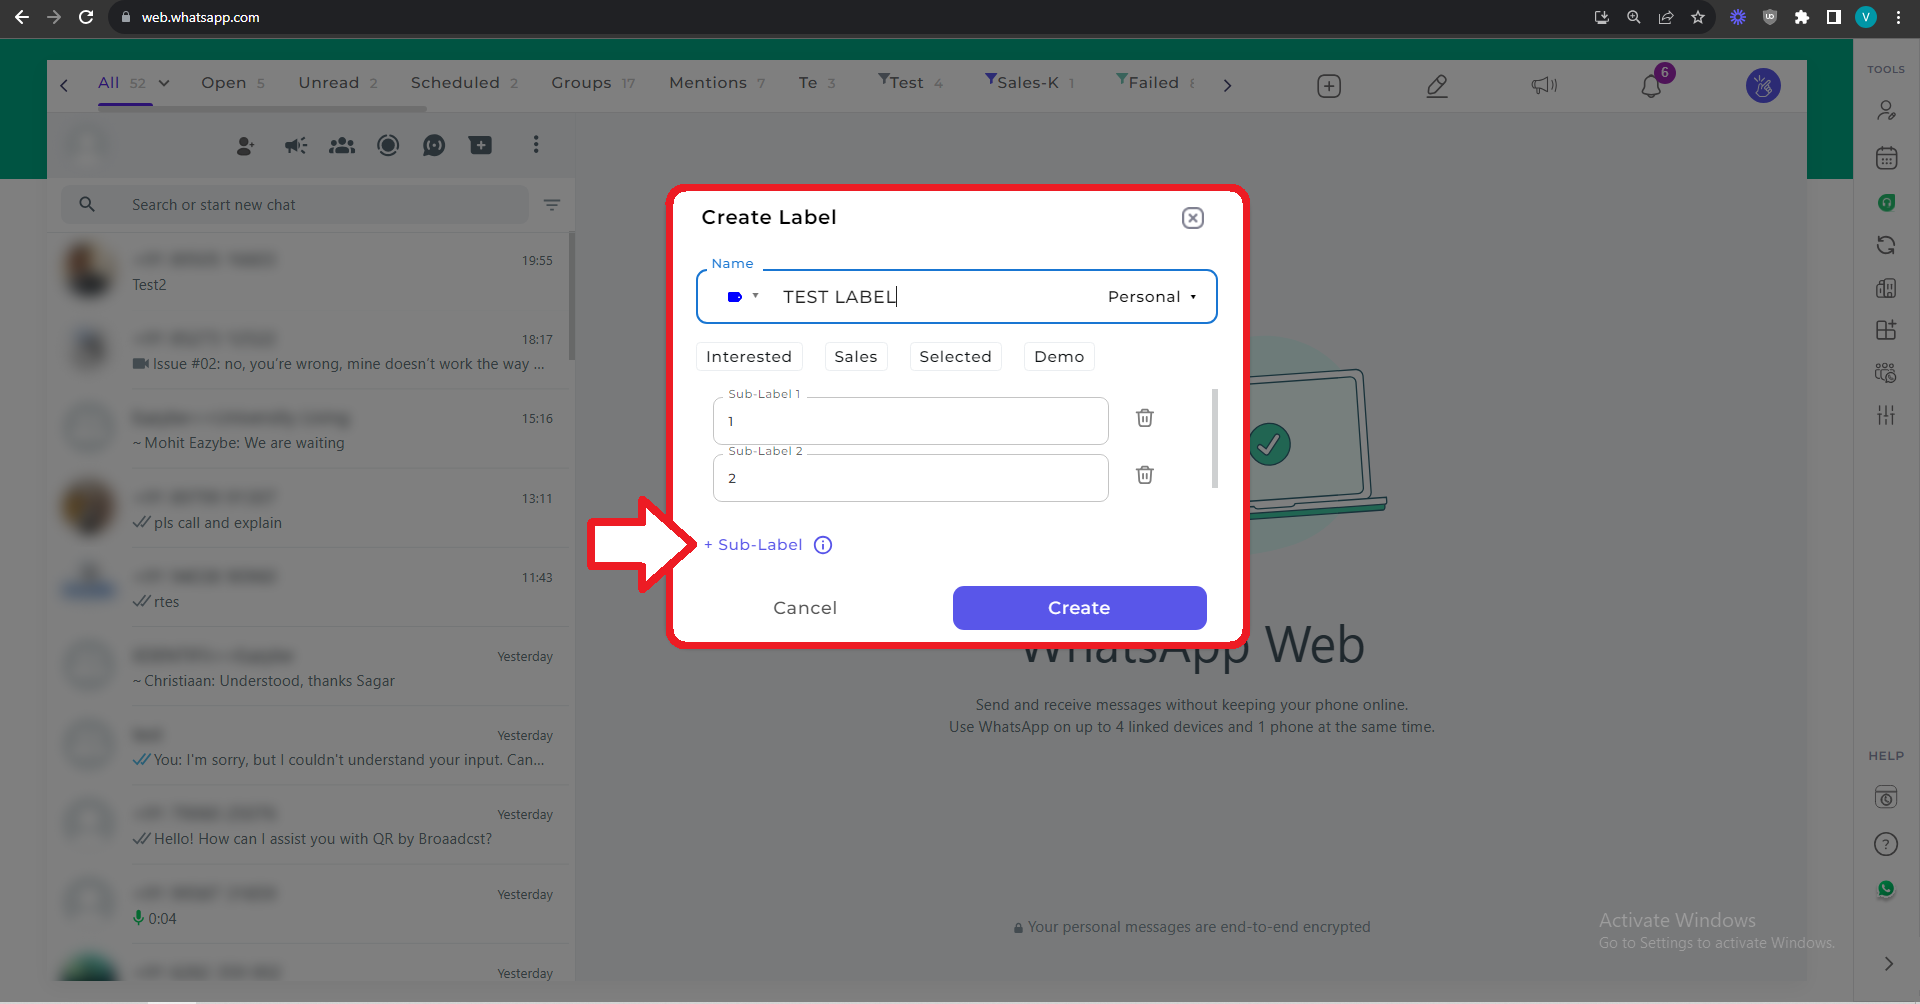Open the calendar schedule tool in sidebar

click(1886, 158)
